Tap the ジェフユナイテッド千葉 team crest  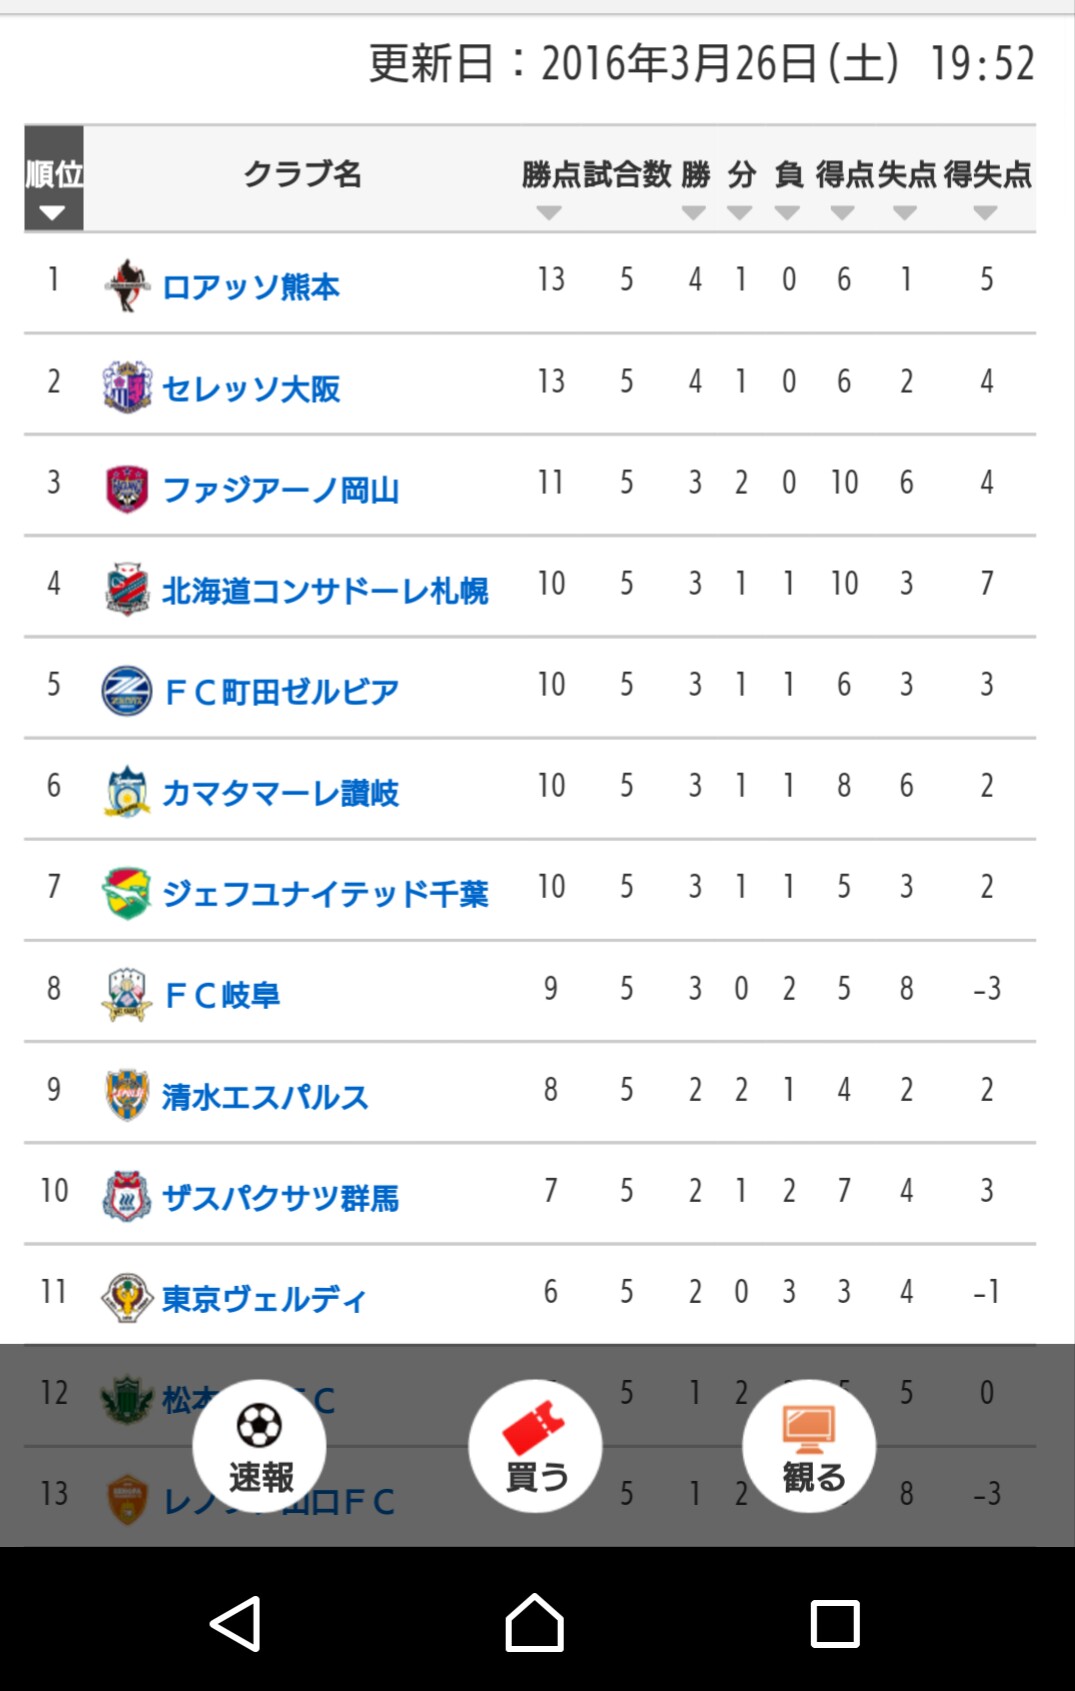pyautogui.click(x=127, y=892)
